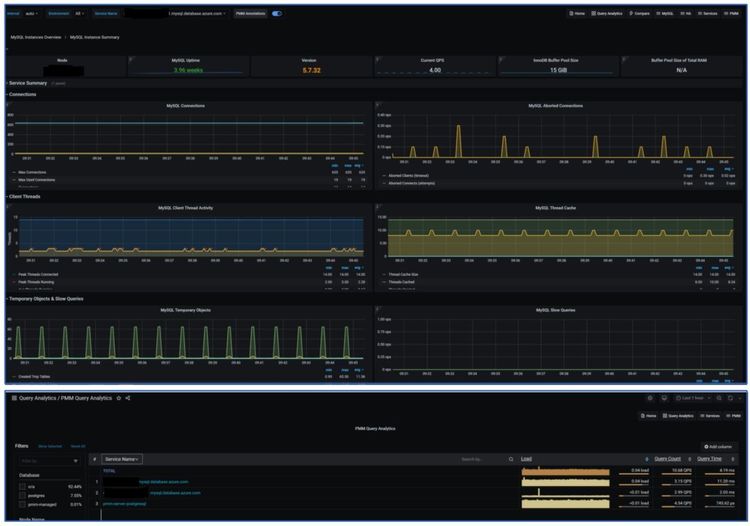Image resolution: width=750 pixels, height=526 pixels.
Task: Share the PMM Query Analytics dashboard
Action: pyautogui.click(x=128, y=398)
